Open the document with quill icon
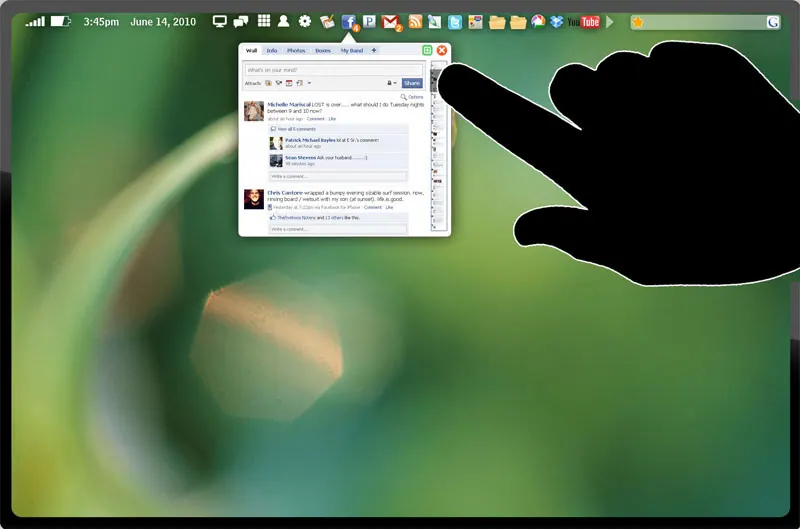 (x=434, y=21)
